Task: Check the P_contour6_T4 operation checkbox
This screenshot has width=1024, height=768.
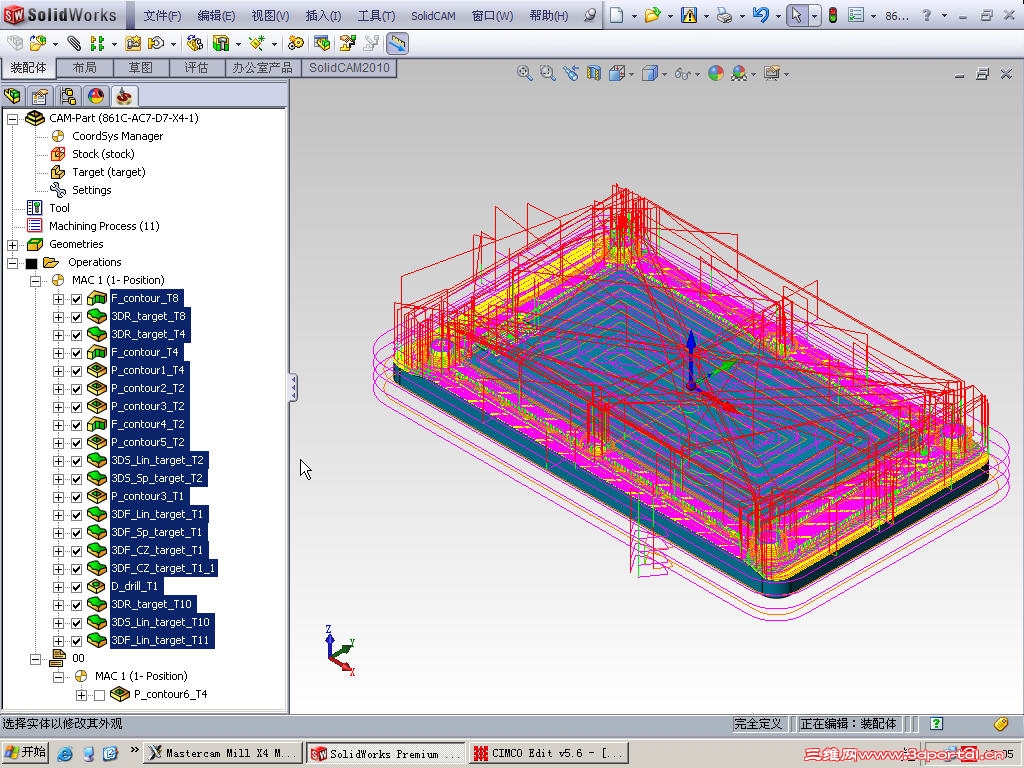Action: (99, 696)
